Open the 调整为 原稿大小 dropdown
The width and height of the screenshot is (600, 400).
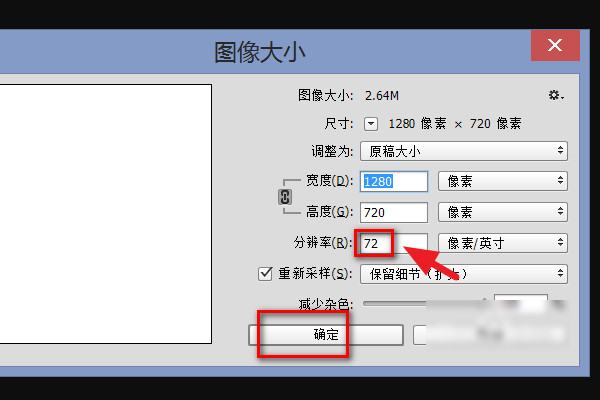point(464,151)
